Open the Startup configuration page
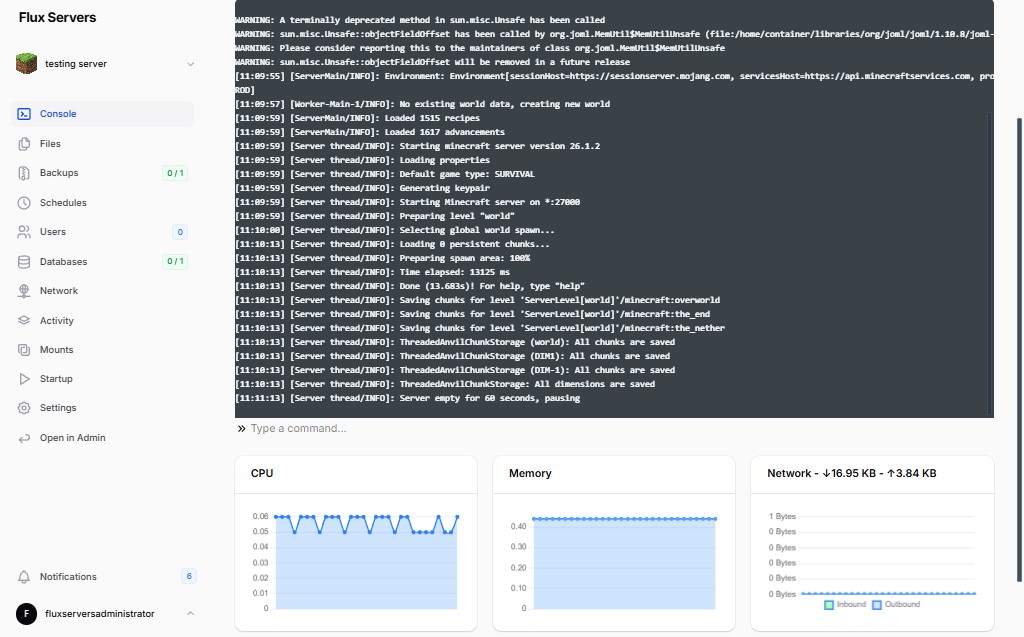The width and height of the screenshot is (1024, 637). pos(103,379)
